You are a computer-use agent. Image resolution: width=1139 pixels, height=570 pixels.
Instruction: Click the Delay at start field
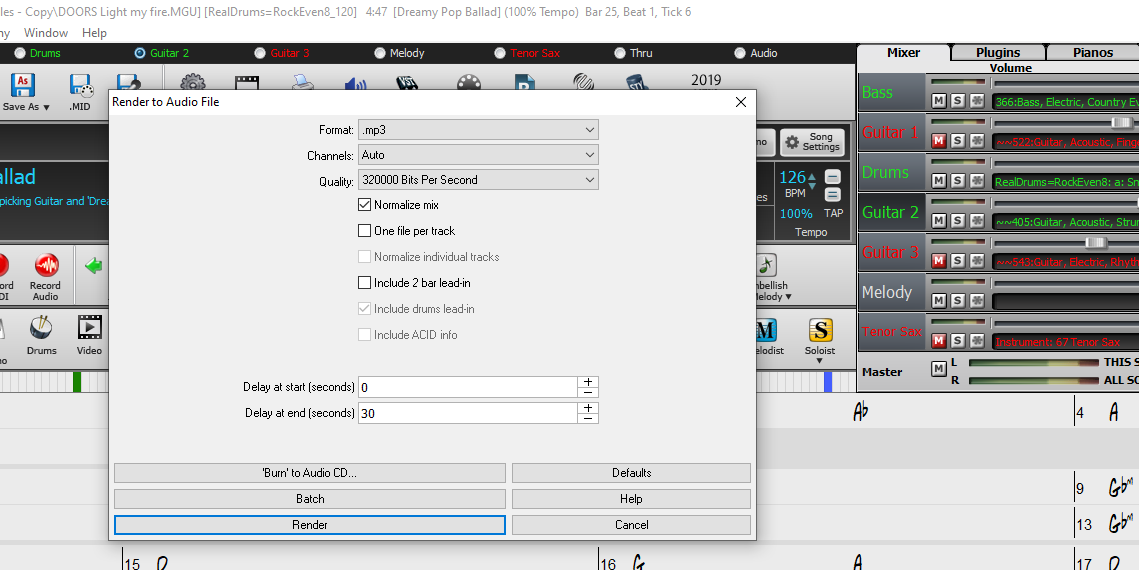(468, 387)
